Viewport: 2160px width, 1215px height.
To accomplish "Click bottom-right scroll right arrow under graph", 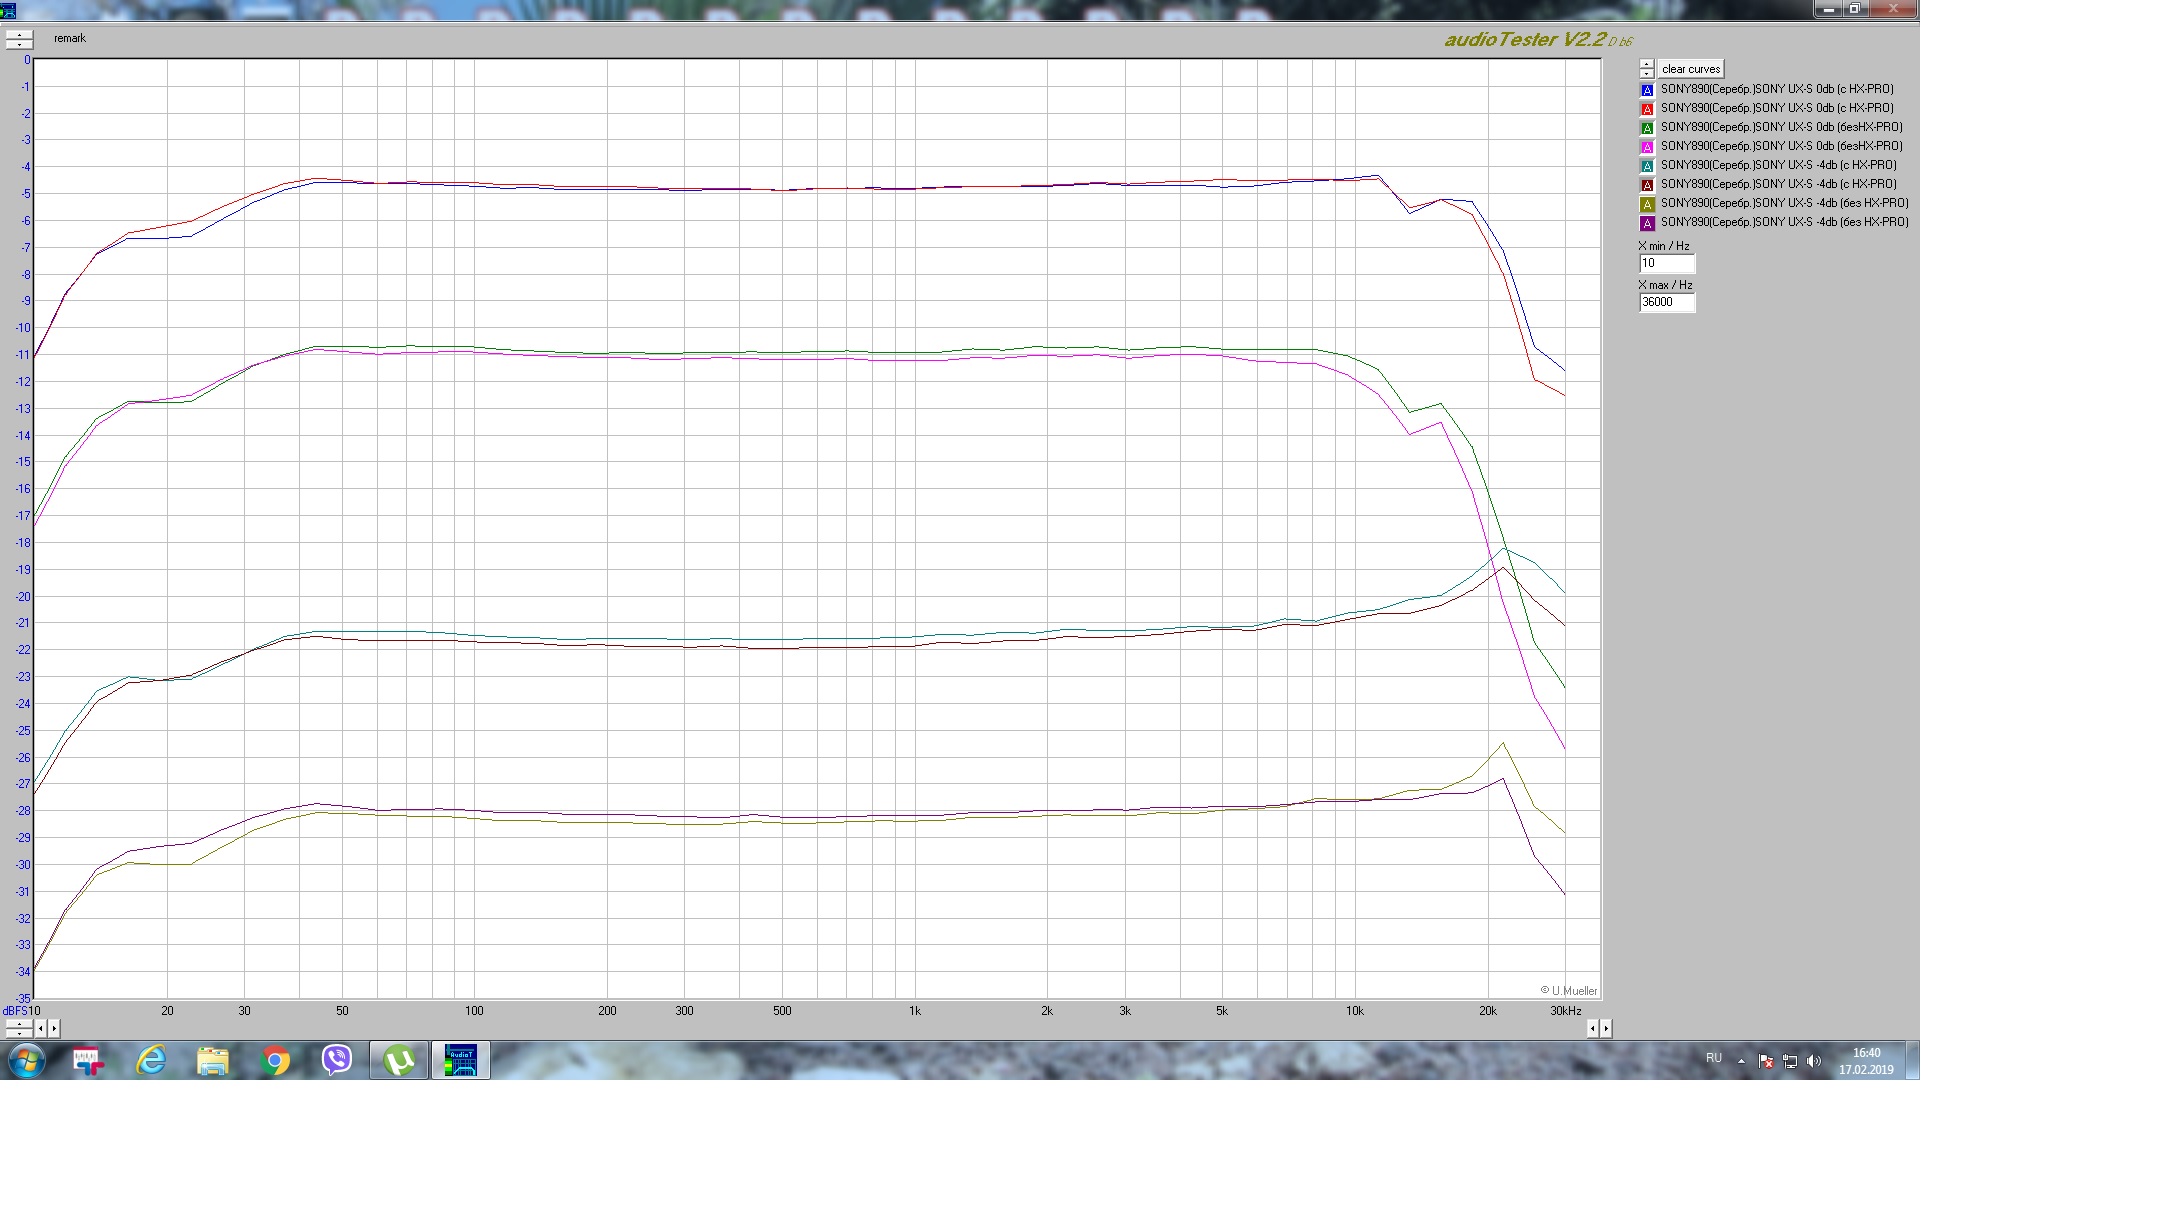I will [1606, 1028].
